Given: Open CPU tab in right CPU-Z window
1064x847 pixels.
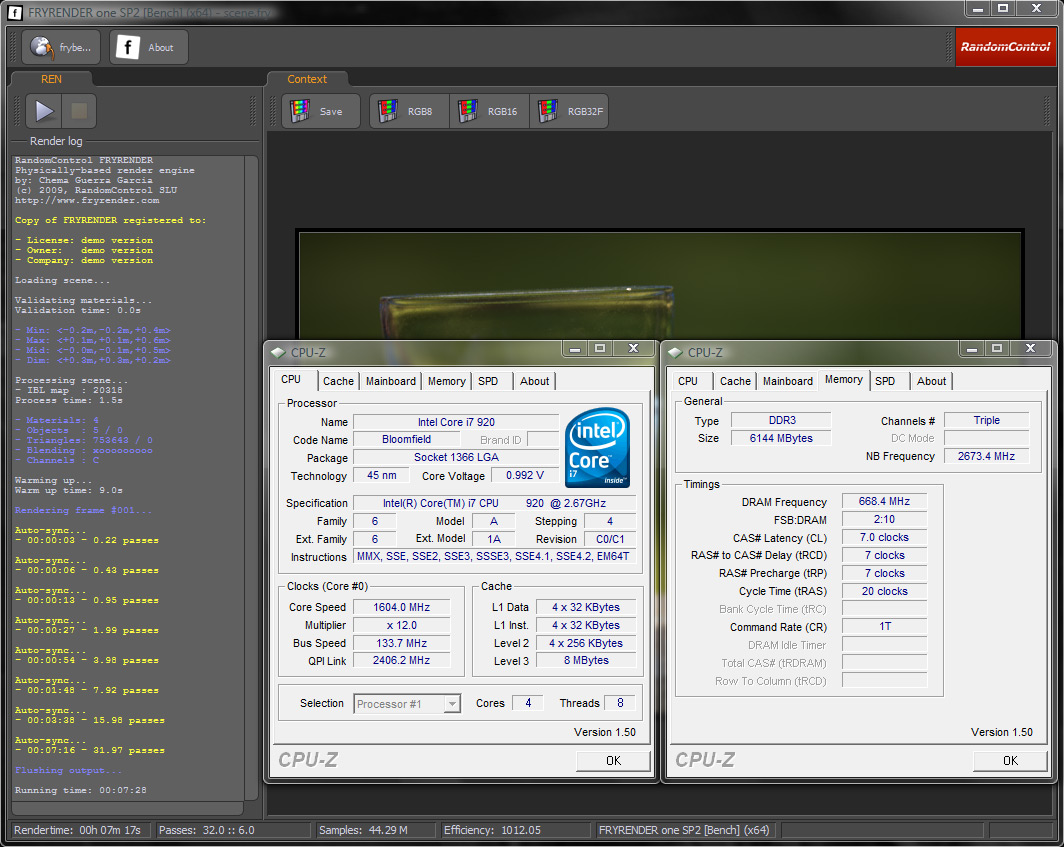Looking at the screenshot, I should click(x=688, y=381).
